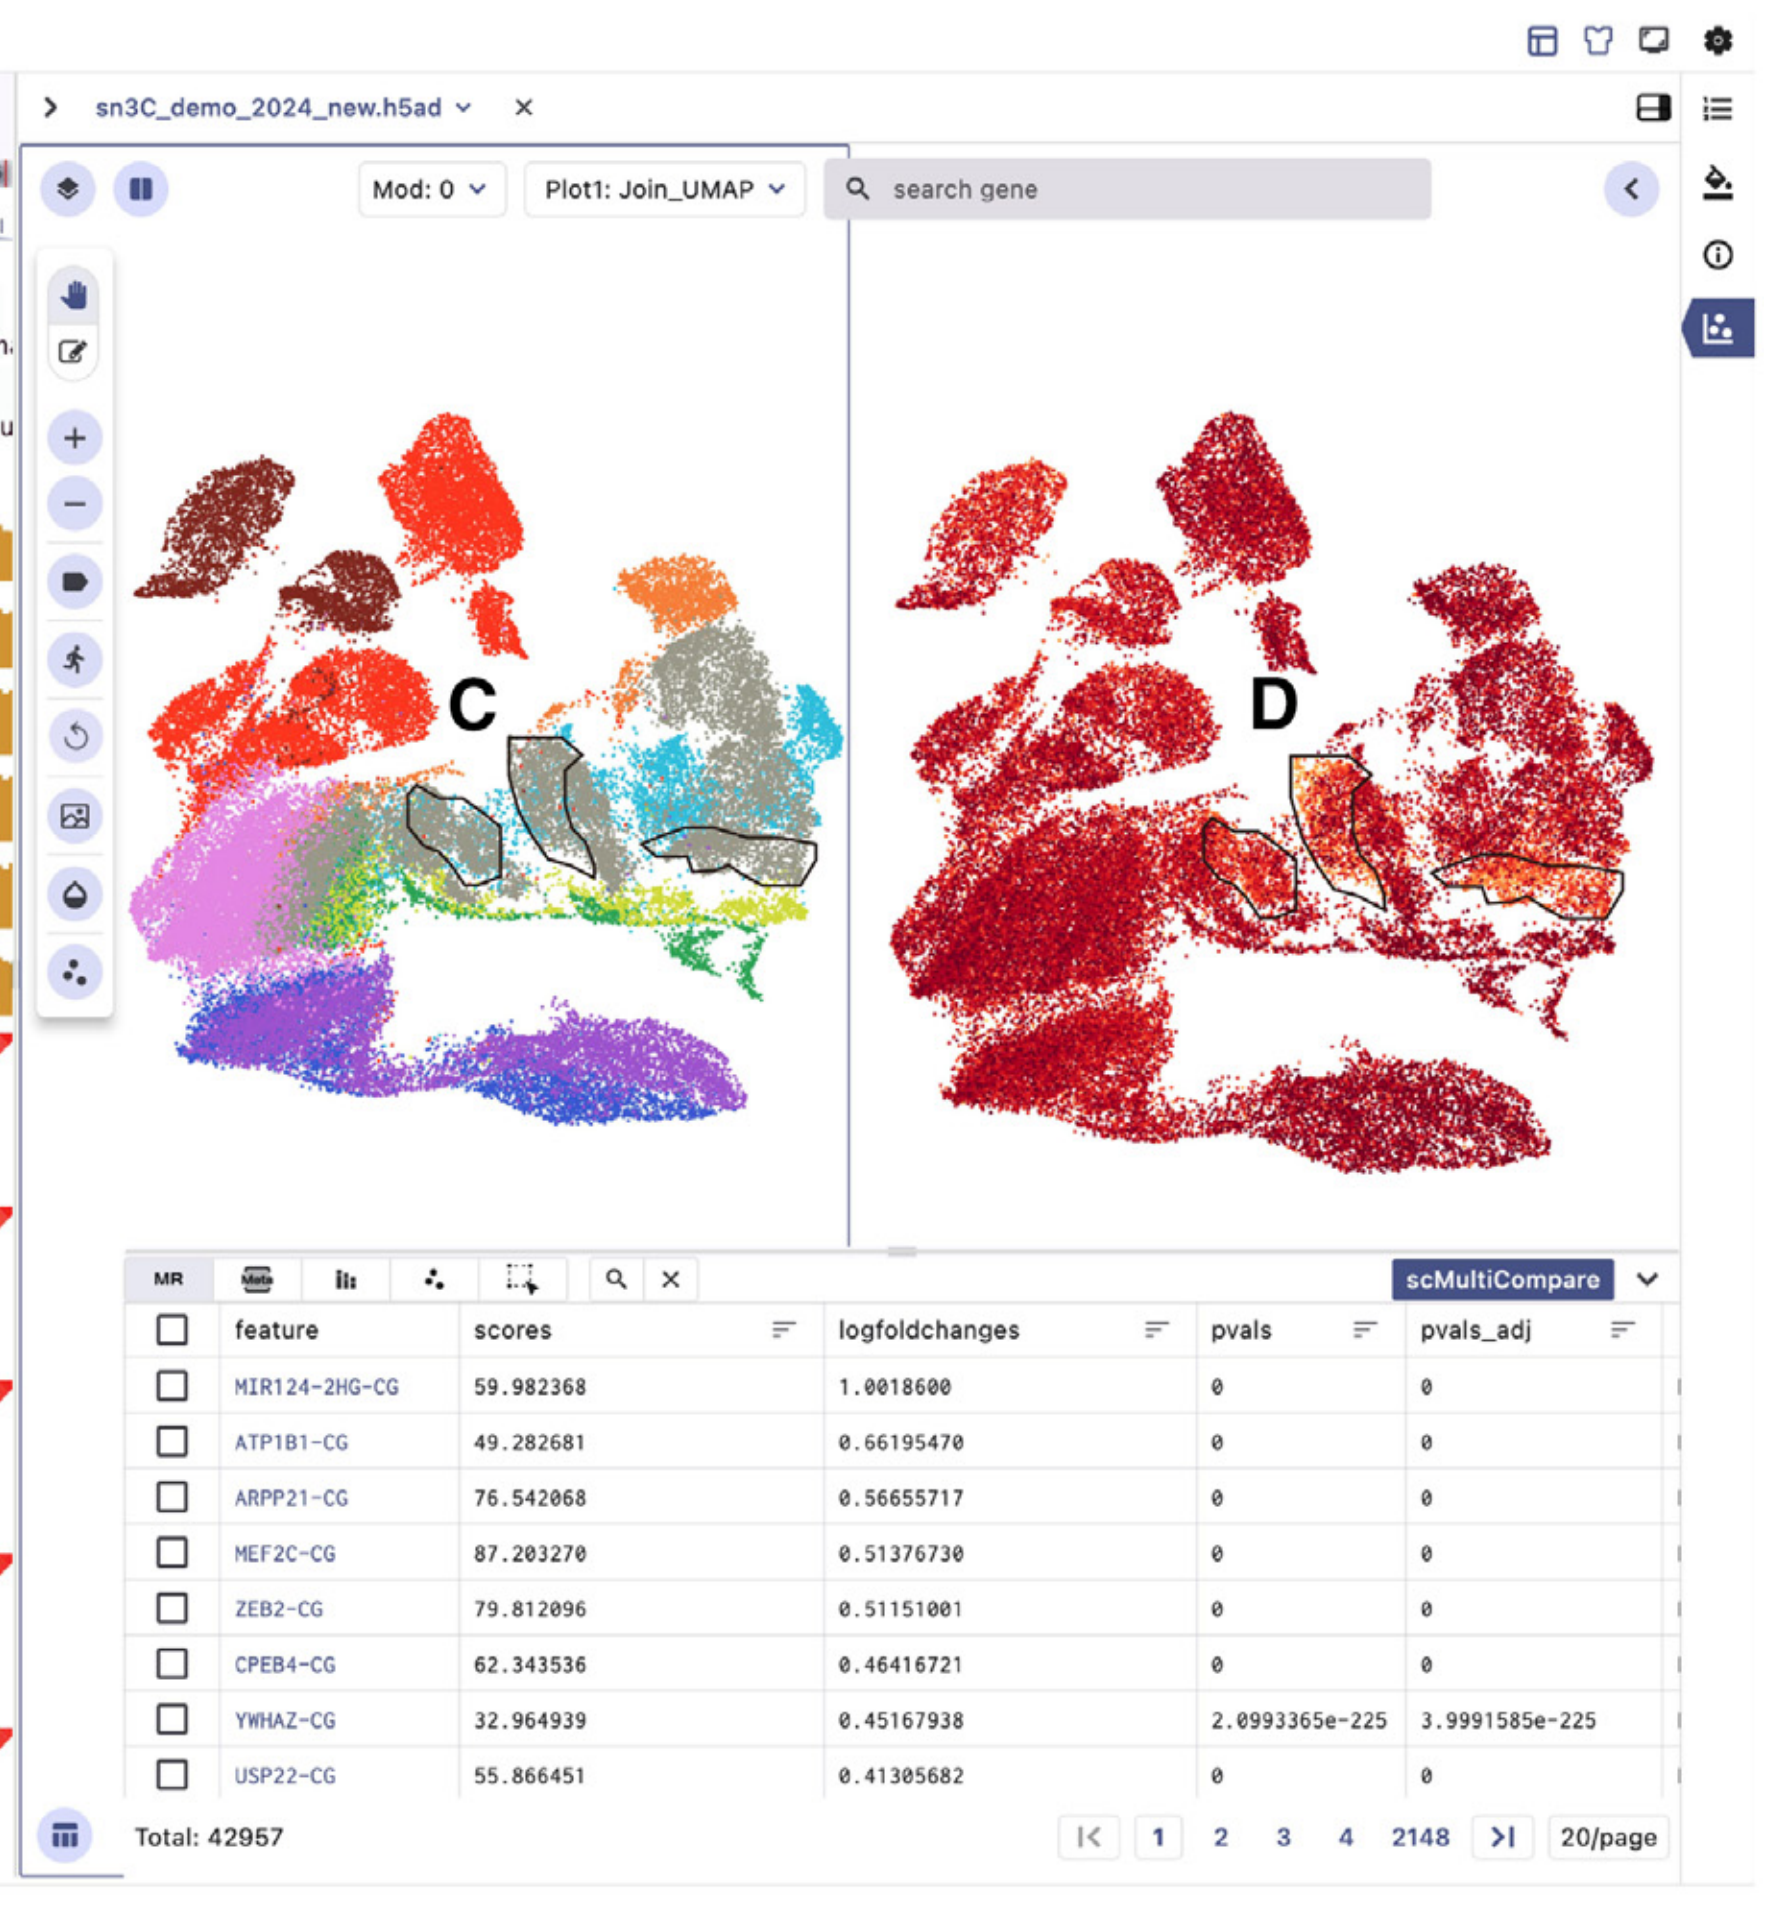Switch to the MR tab
This screenshot has height=1921, width=1768.
click(x=168, y=1279)
